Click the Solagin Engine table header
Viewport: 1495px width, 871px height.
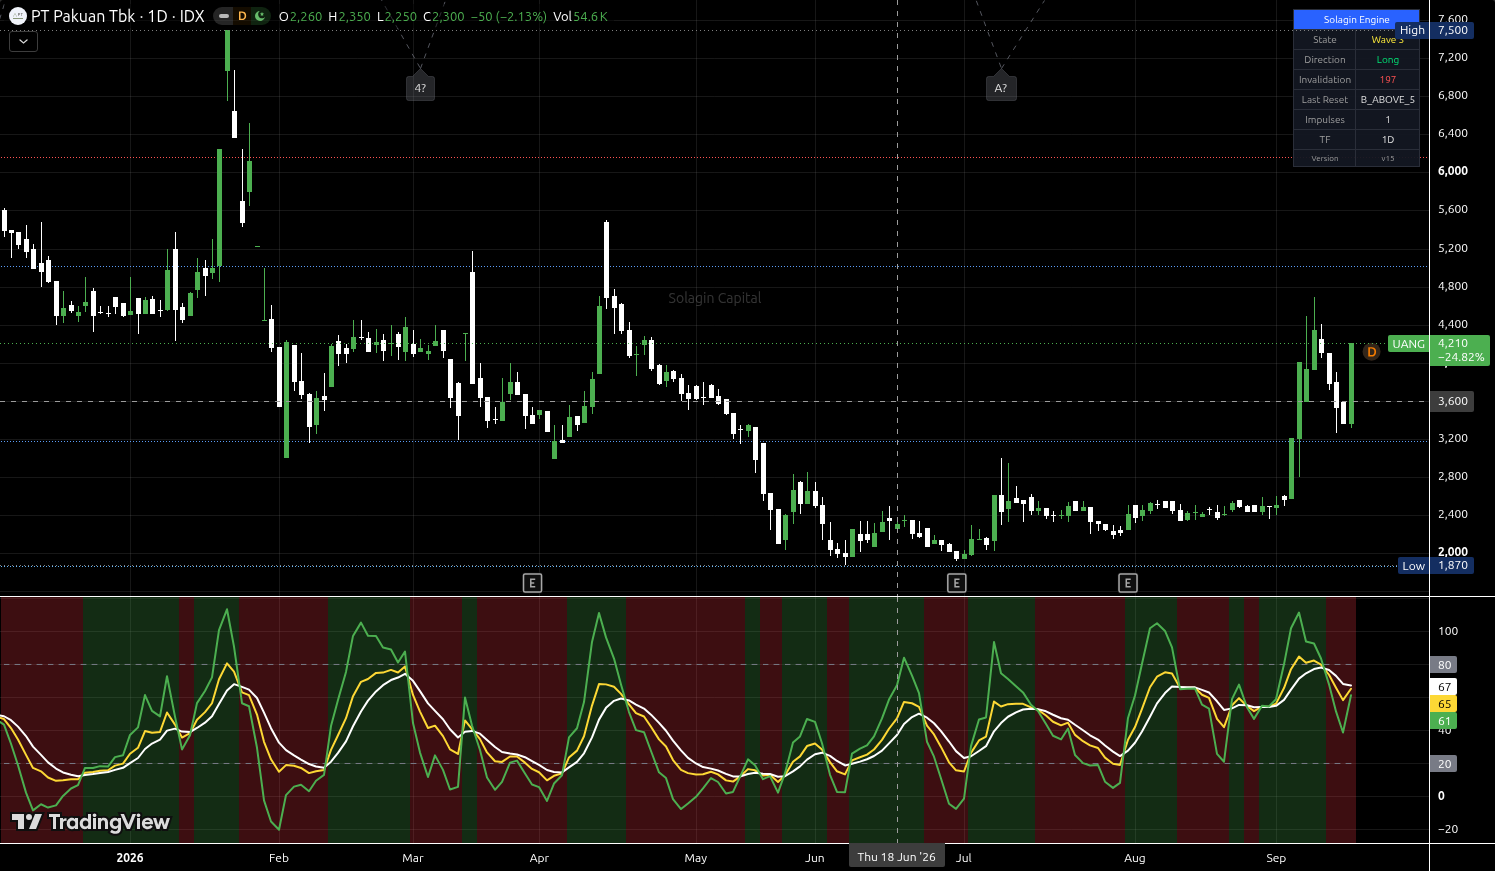tap(1356, 20)
